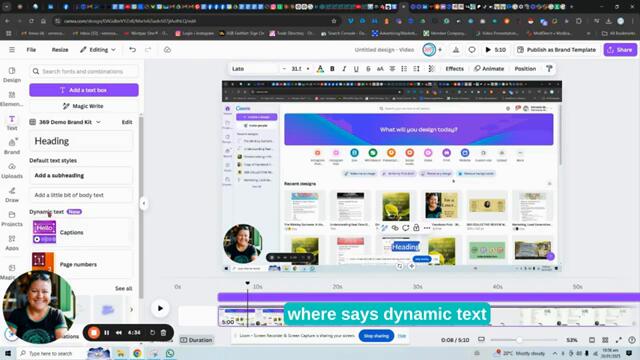Open the Duration setting
This screenshot has width=640, height=360.
pos(196,340)
